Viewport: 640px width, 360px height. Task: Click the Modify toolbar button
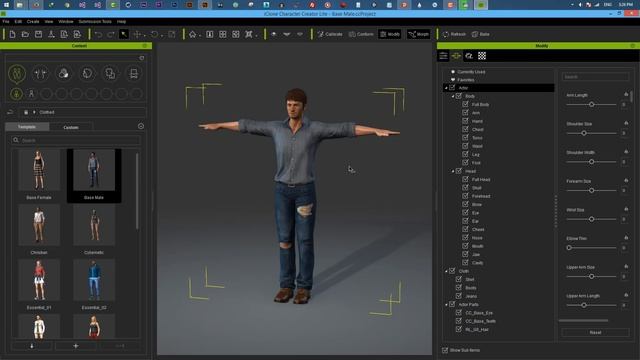tap(390, 34)
